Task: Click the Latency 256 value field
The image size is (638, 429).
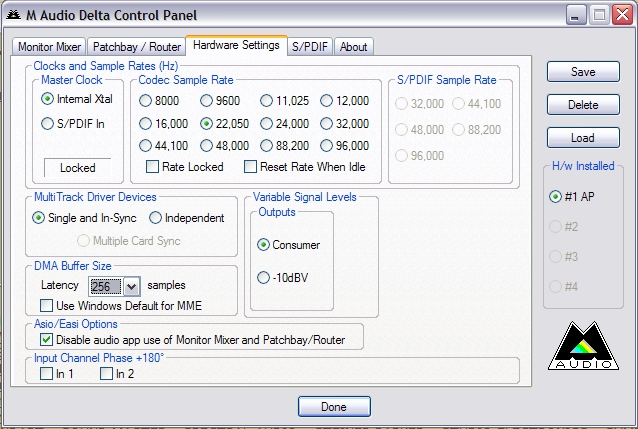Action: coord(106,287)
